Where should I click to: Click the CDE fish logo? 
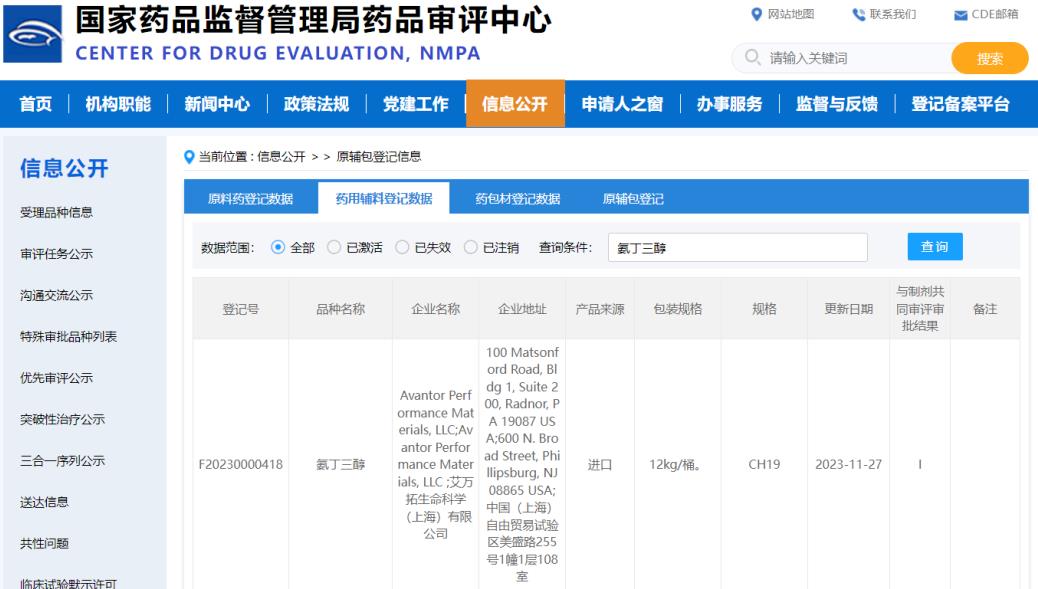(32, 34)
